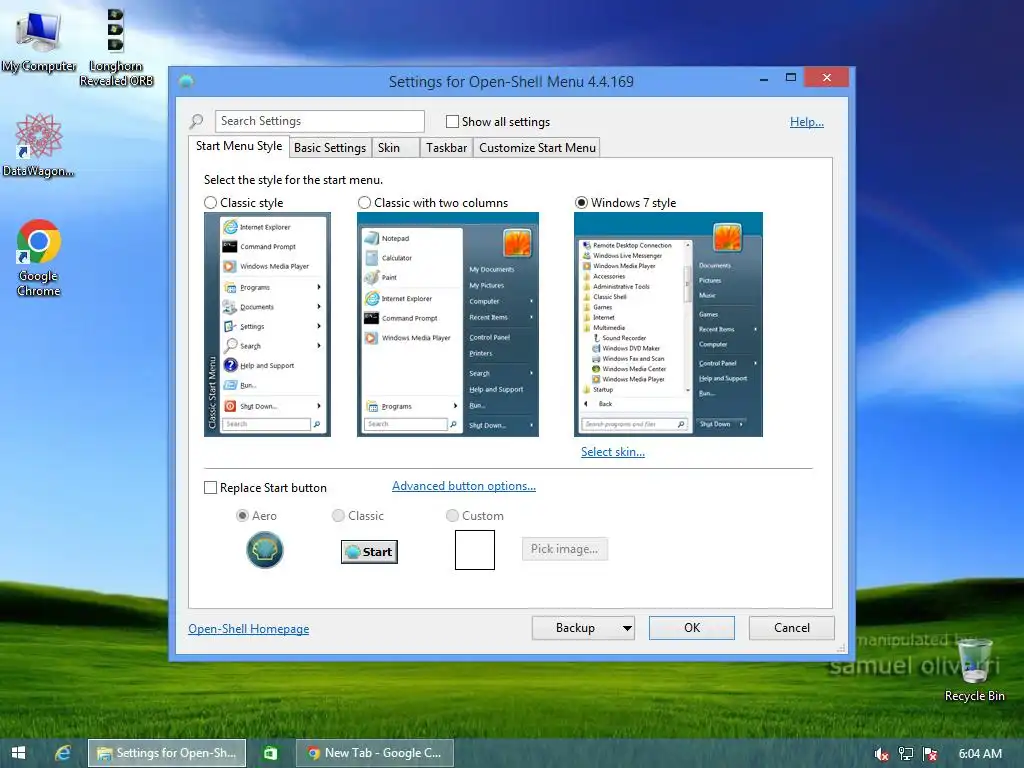Click the Action Center flag tray icon

point(930,754)
